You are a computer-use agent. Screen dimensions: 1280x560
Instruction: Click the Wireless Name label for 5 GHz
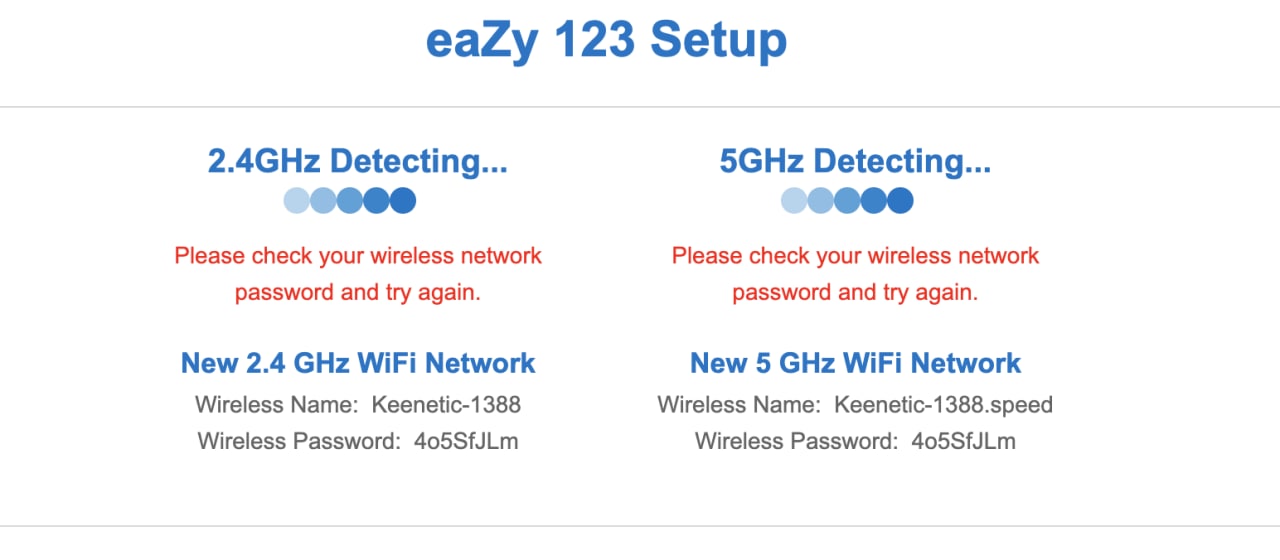(737, 405)
